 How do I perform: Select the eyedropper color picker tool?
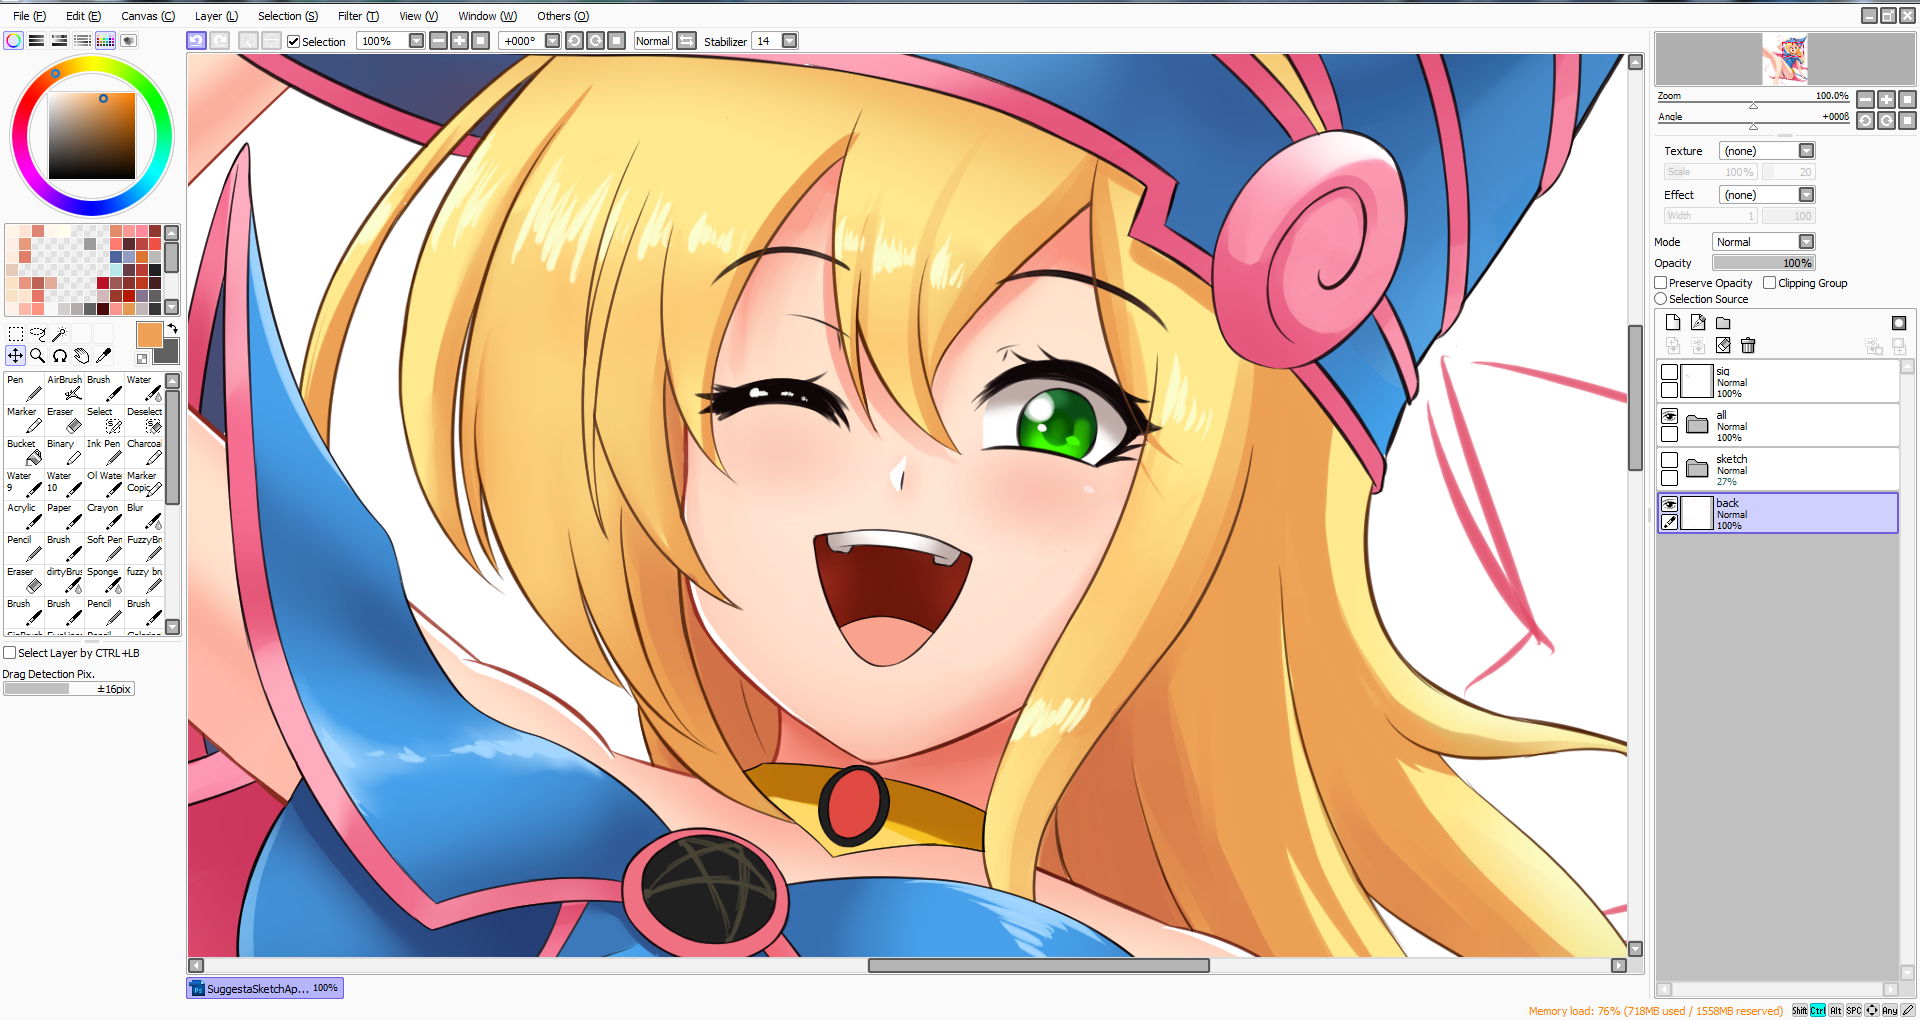pos(104,356)
